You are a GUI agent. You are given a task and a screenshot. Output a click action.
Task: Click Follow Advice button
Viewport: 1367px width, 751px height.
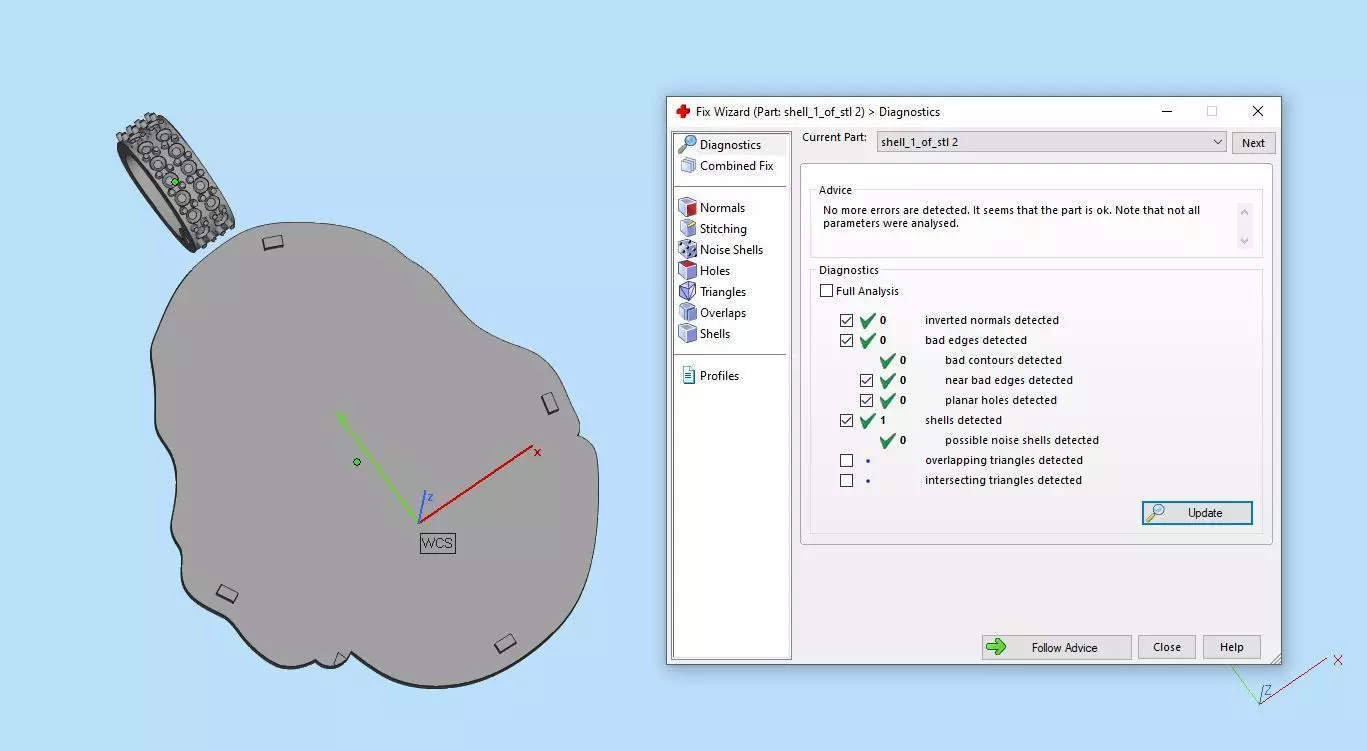coord(1056,647)
